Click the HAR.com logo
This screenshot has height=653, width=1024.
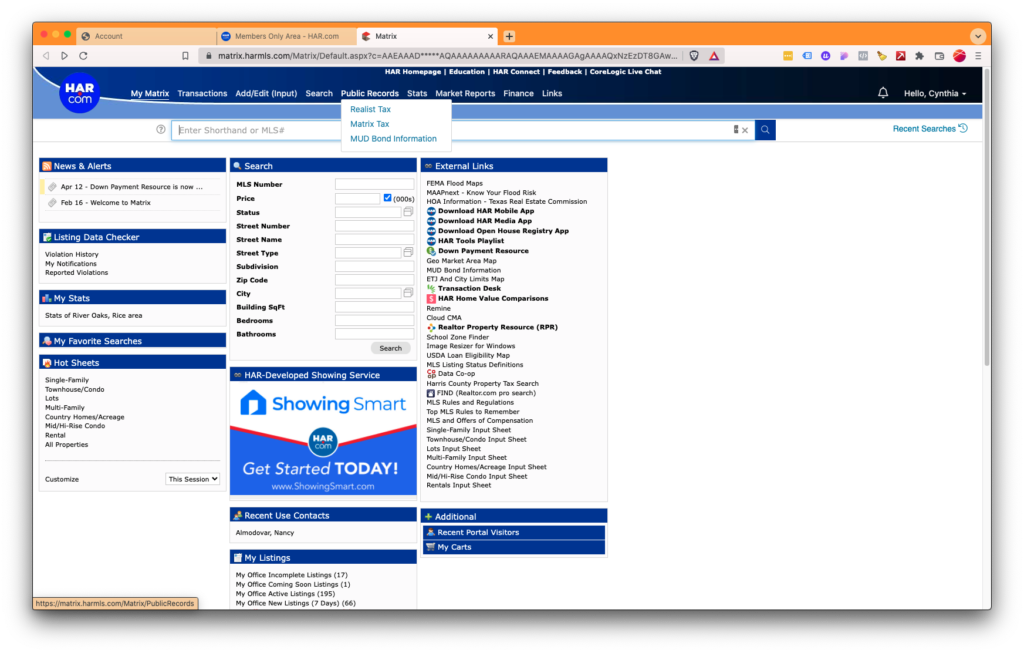(80, 93)
